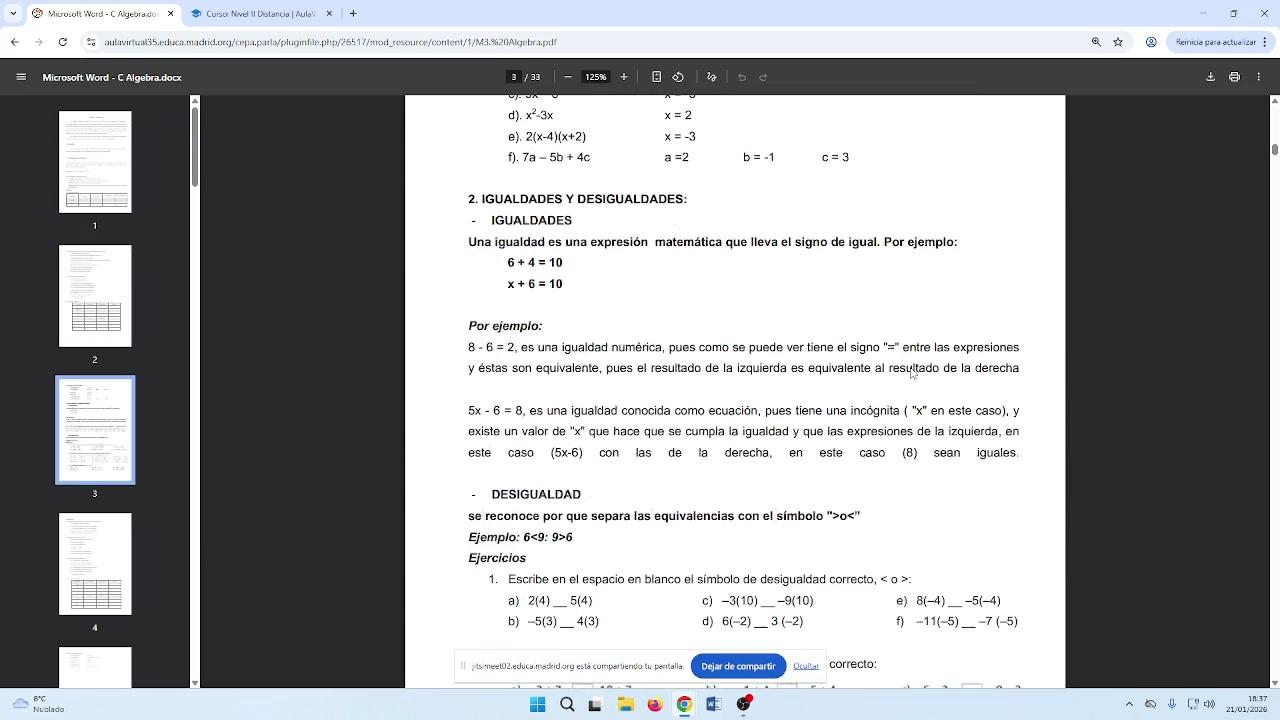Click the microphone tray icon

[x=1172, y=704]
